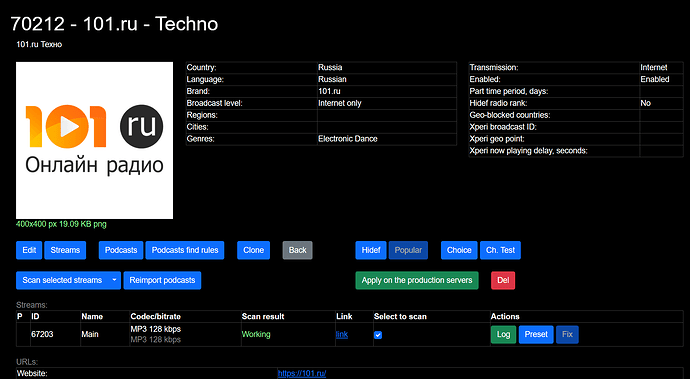Click Podcasts find rules button
The image size is (690, 379).
point(185,250)
